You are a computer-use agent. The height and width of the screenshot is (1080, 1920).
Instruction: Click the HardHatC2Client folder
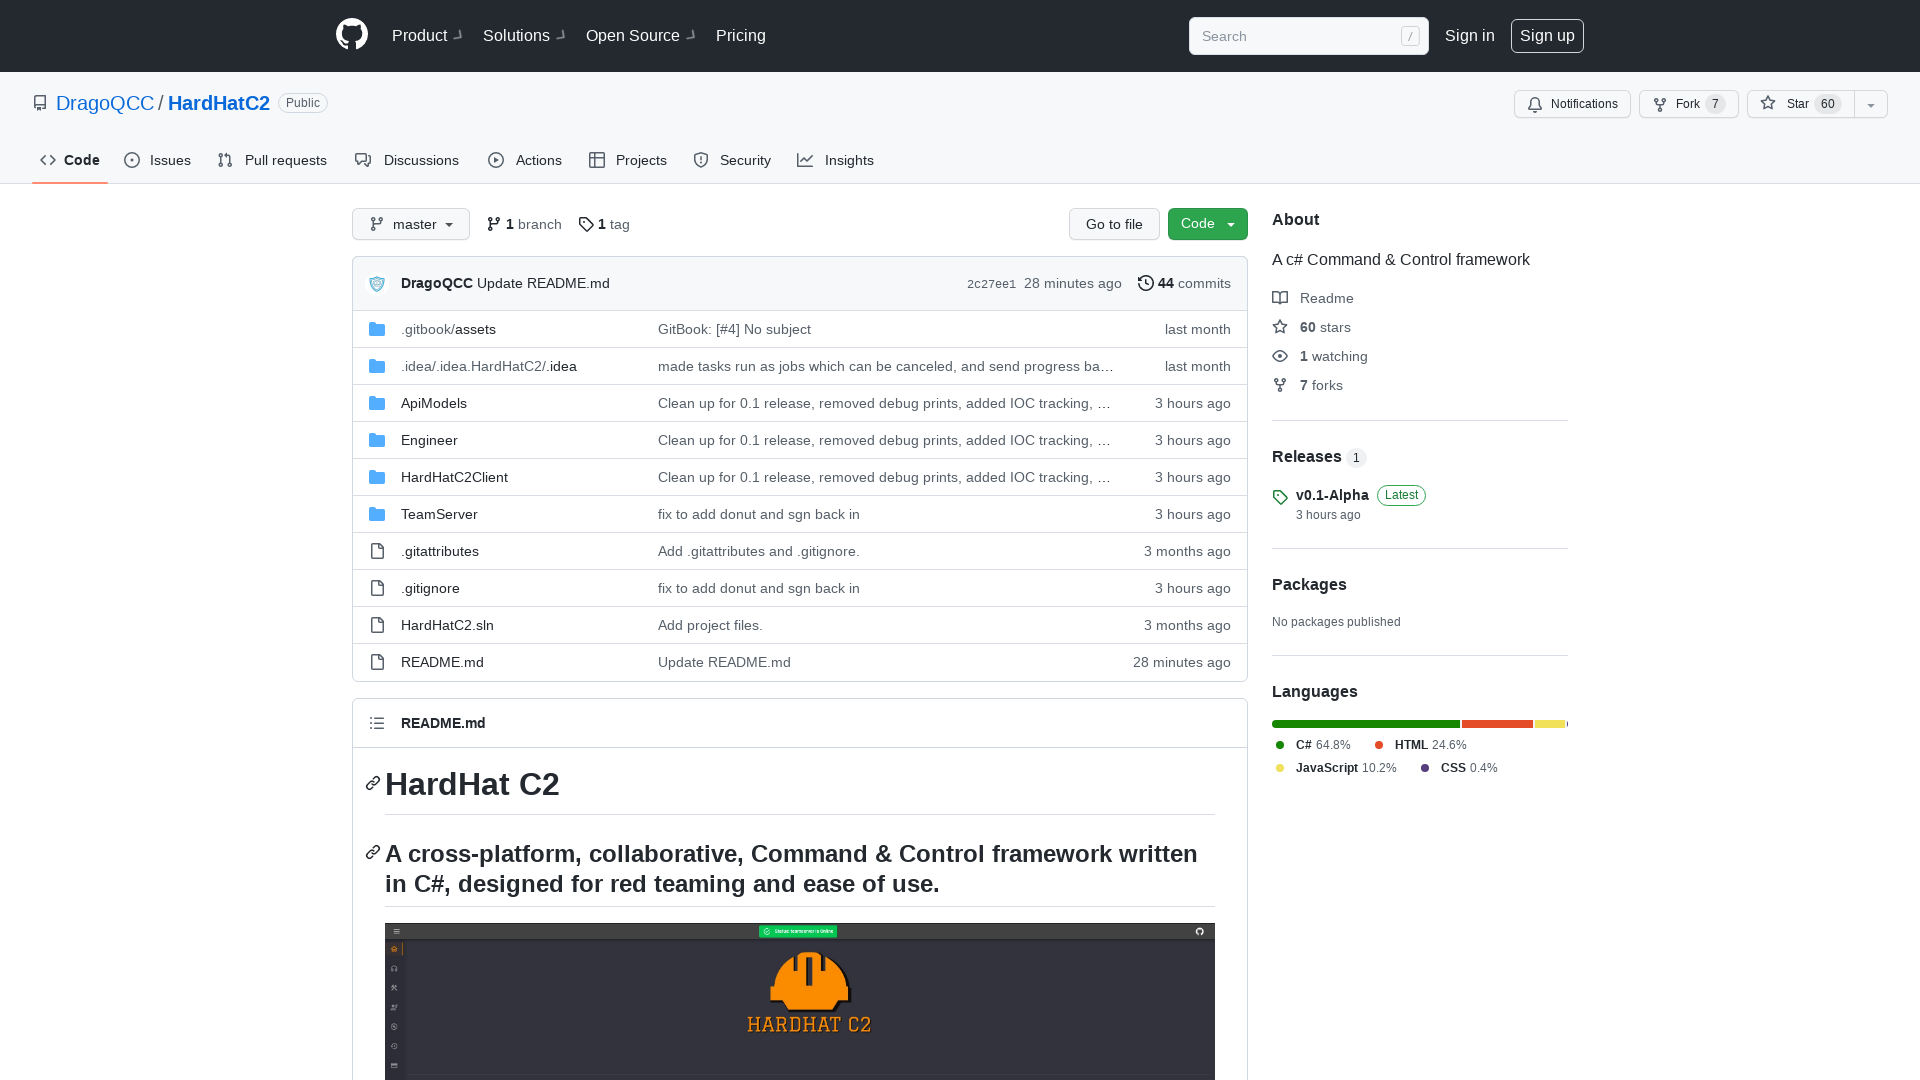click(x=454, y=476)
